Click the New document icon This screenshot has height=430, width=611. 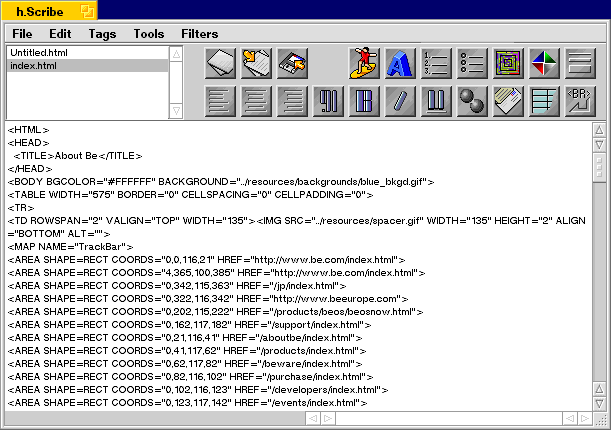tap(220, 63)
